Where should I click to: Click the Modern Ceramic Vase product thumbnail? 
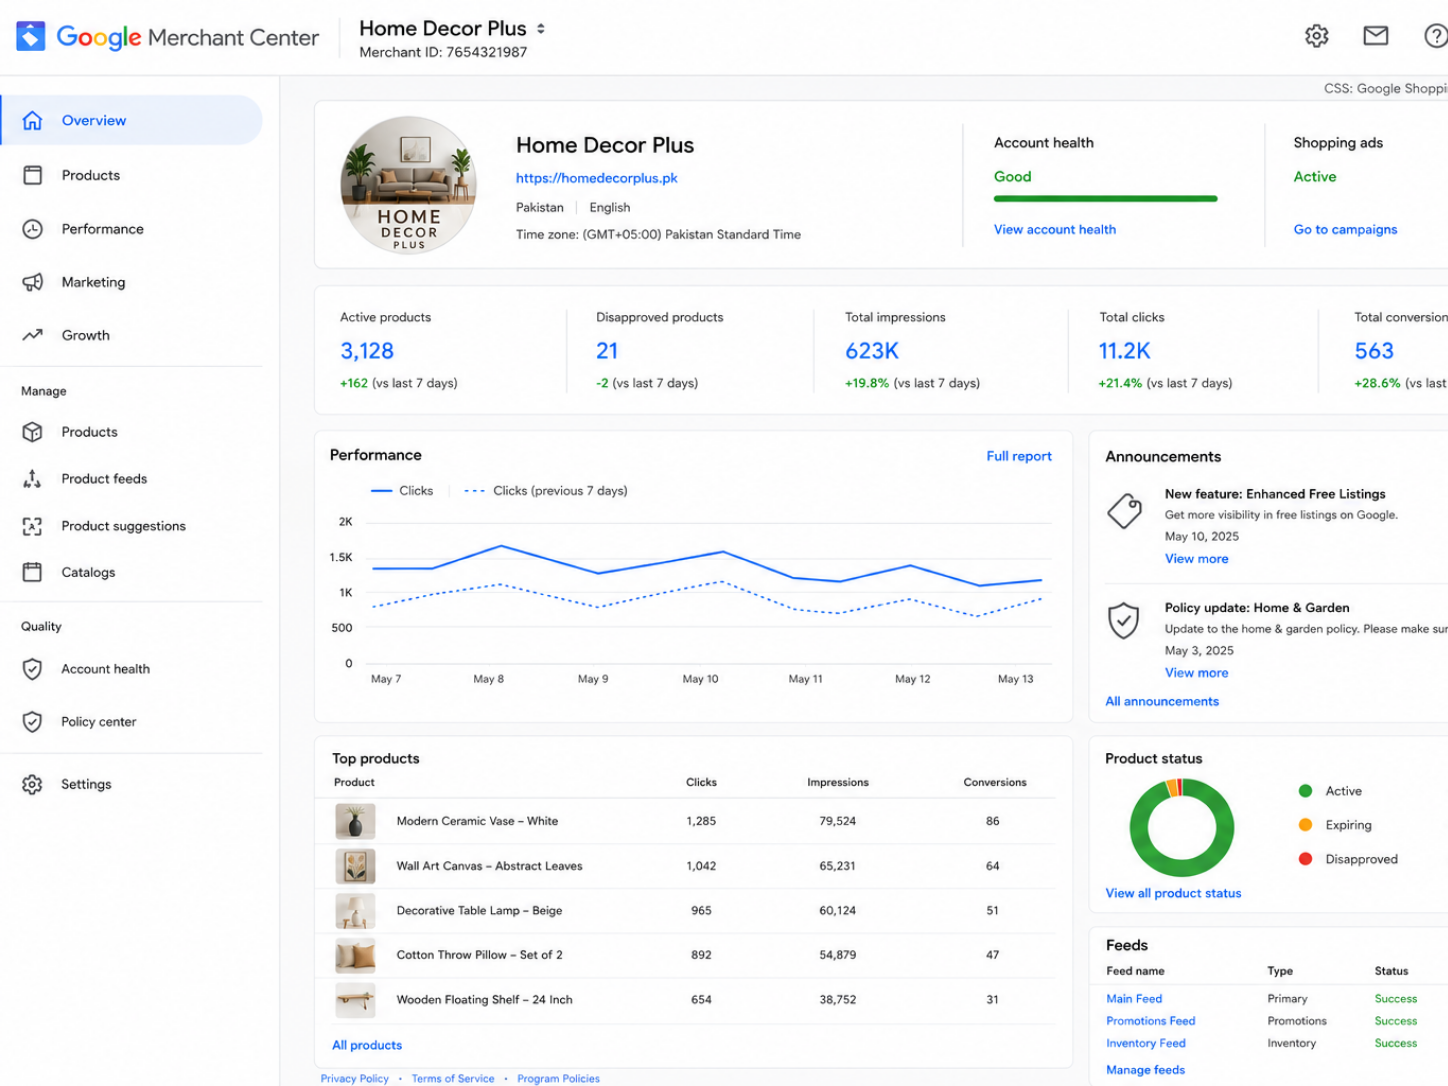(355, 821)
